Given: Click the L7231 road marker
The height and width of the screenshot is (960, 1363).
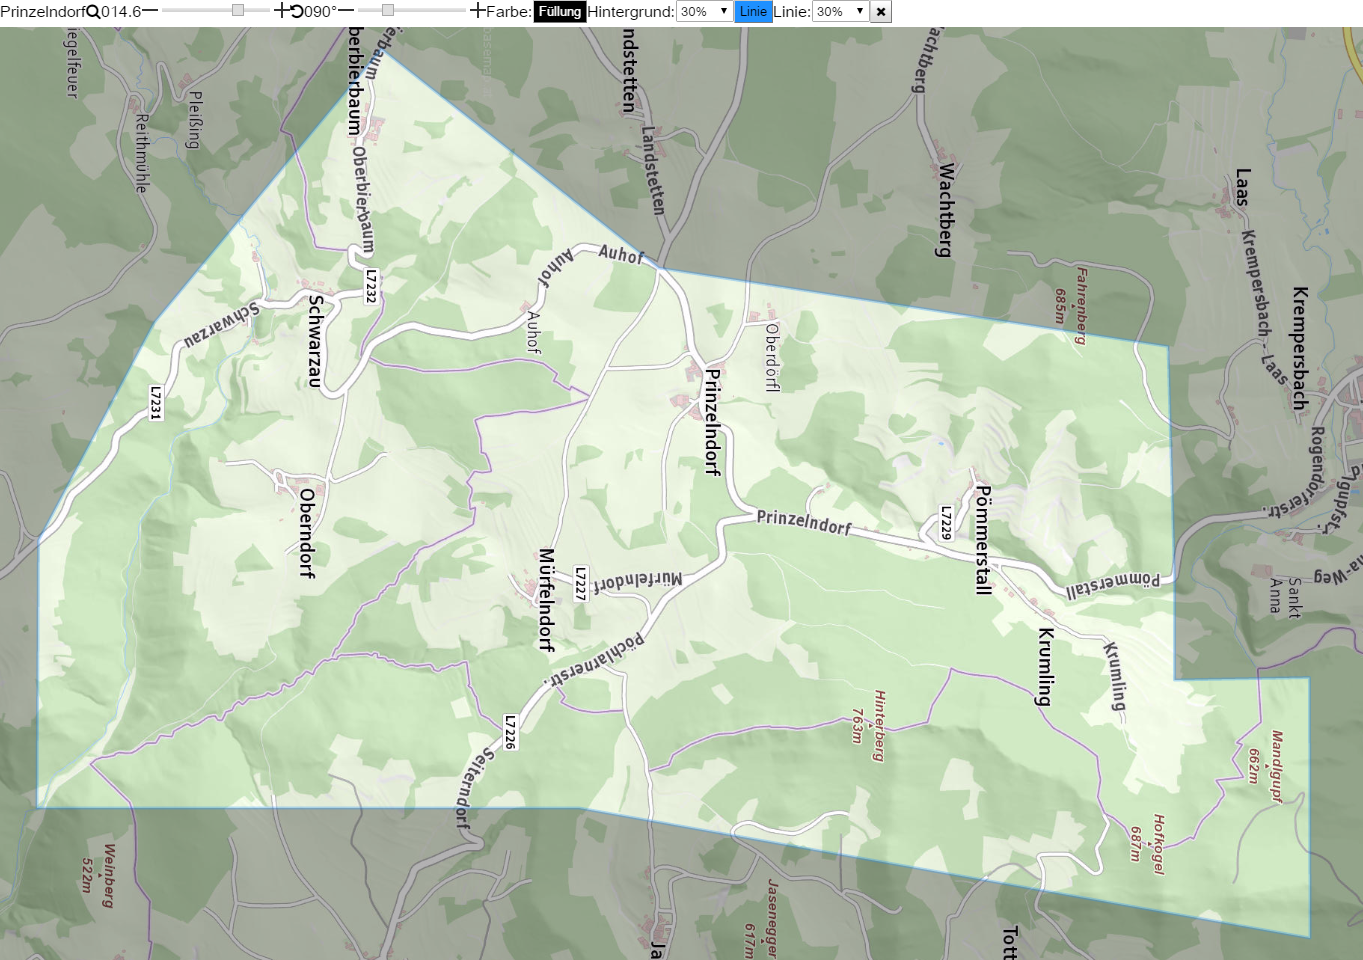Looking at the screenshot, I should coord(156,402).
